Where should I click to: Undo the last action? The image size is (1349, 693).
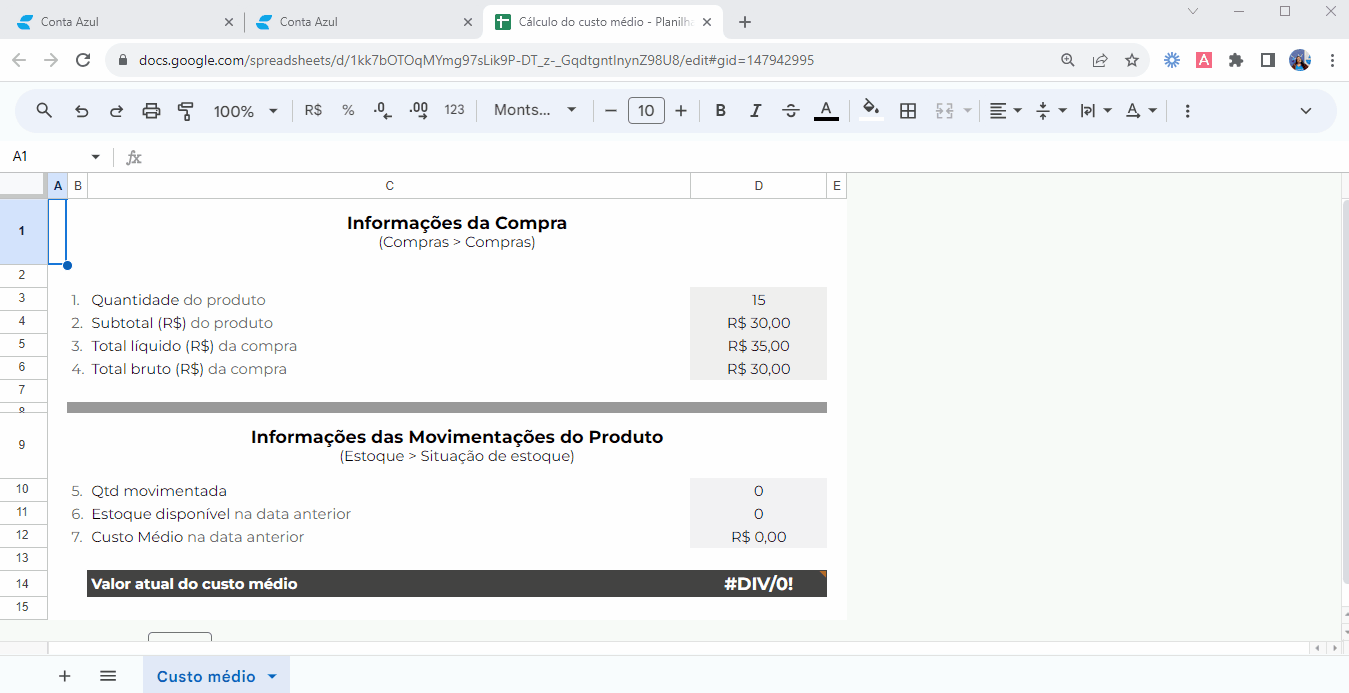pos(82,111)
